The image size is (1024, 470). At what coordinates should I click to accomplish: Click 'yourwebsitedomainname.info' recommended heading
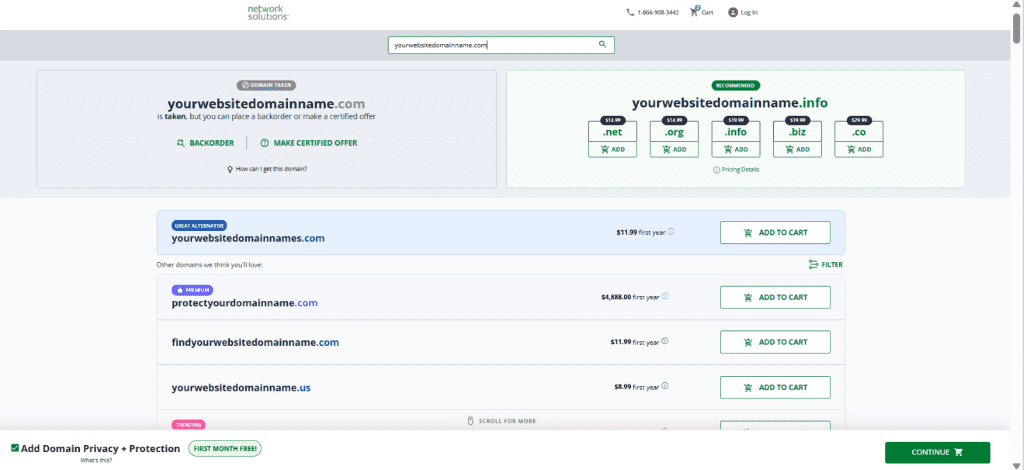729,102
